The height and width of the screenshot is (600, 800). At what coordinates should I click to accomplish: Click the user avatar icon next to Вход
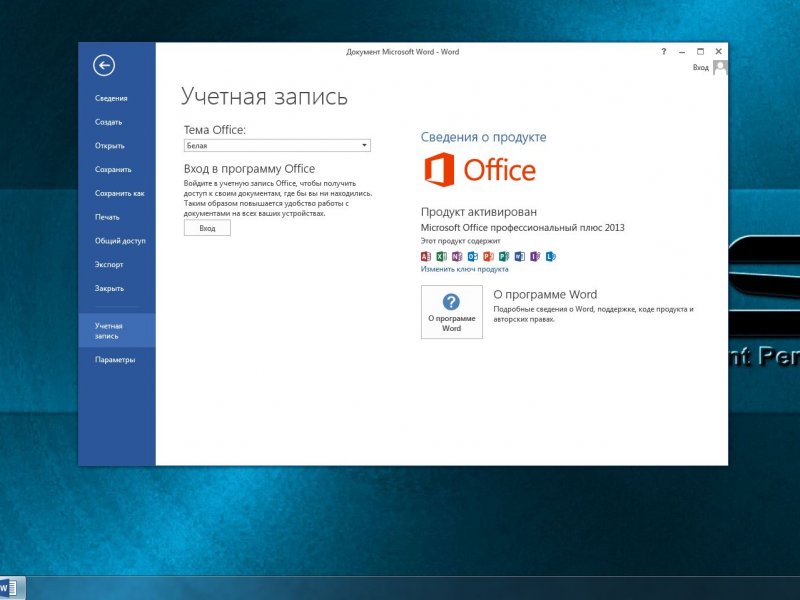click(720, 67)
